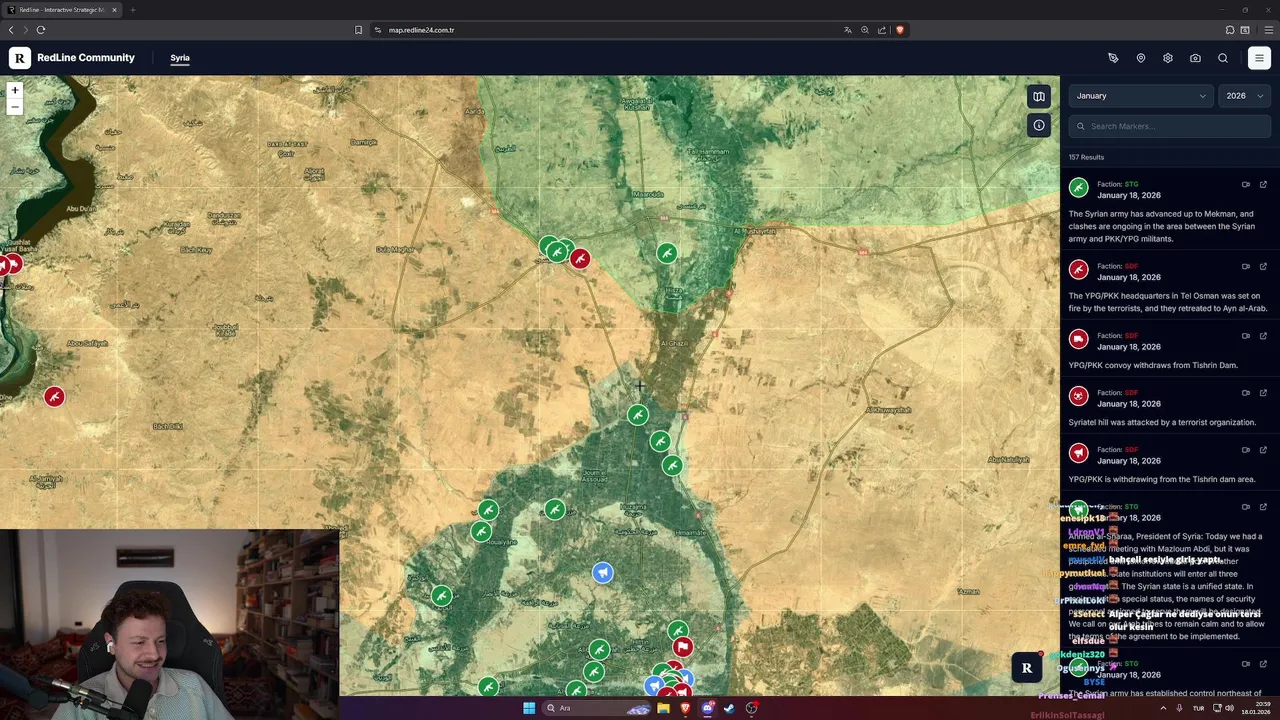The height and width of the screenshot is (720, 1280).
Task: Open the map layers button
Action: click(x=1039, y=97)
